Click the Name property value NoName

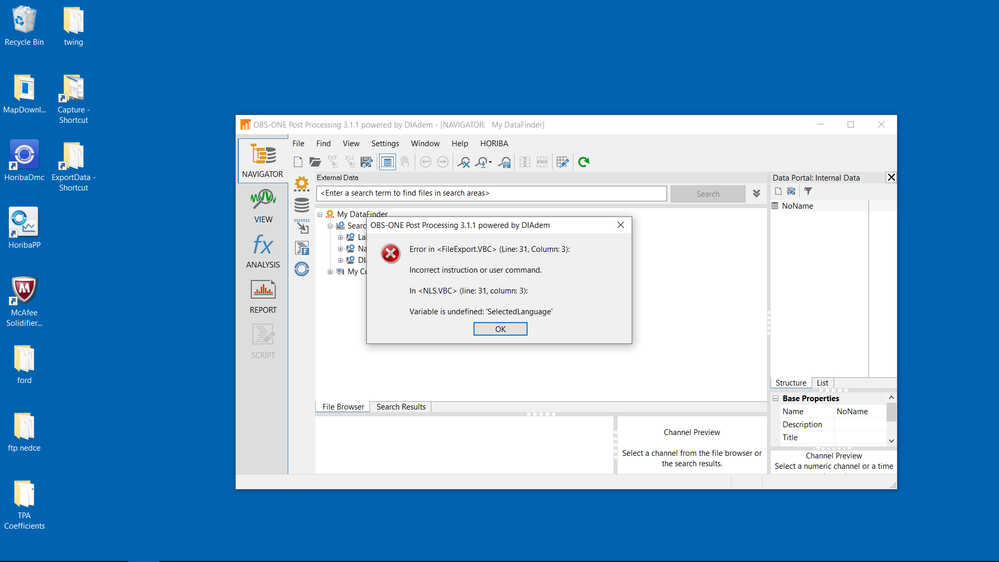point(852,412)
